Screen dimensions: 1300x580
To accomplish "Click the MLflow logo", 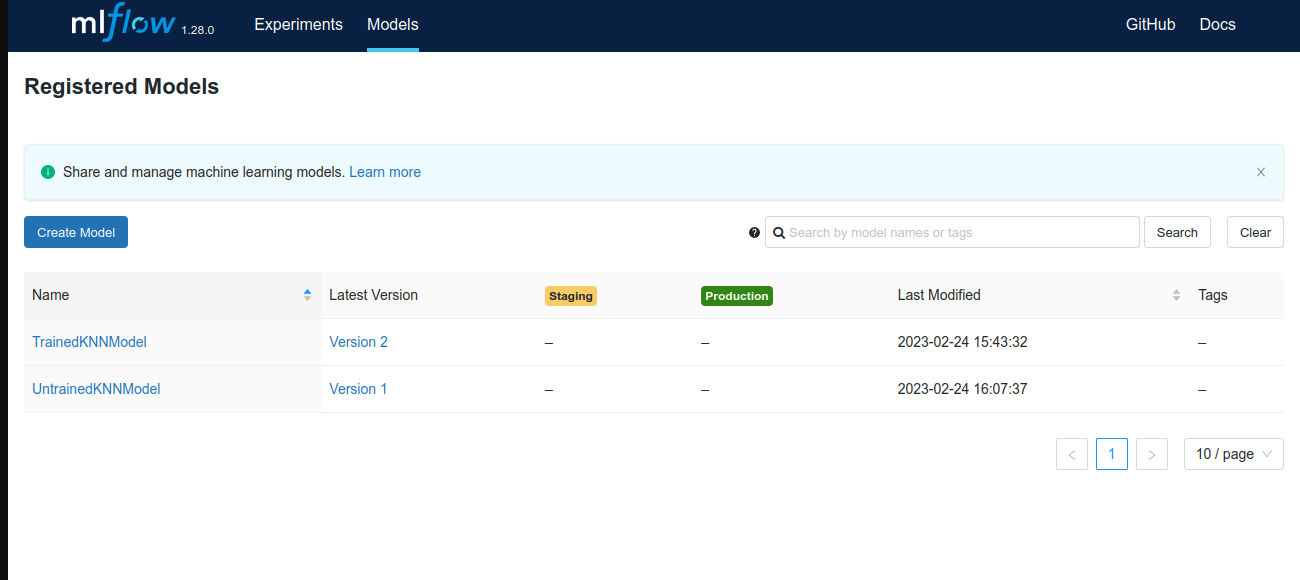I will point(123,24).
